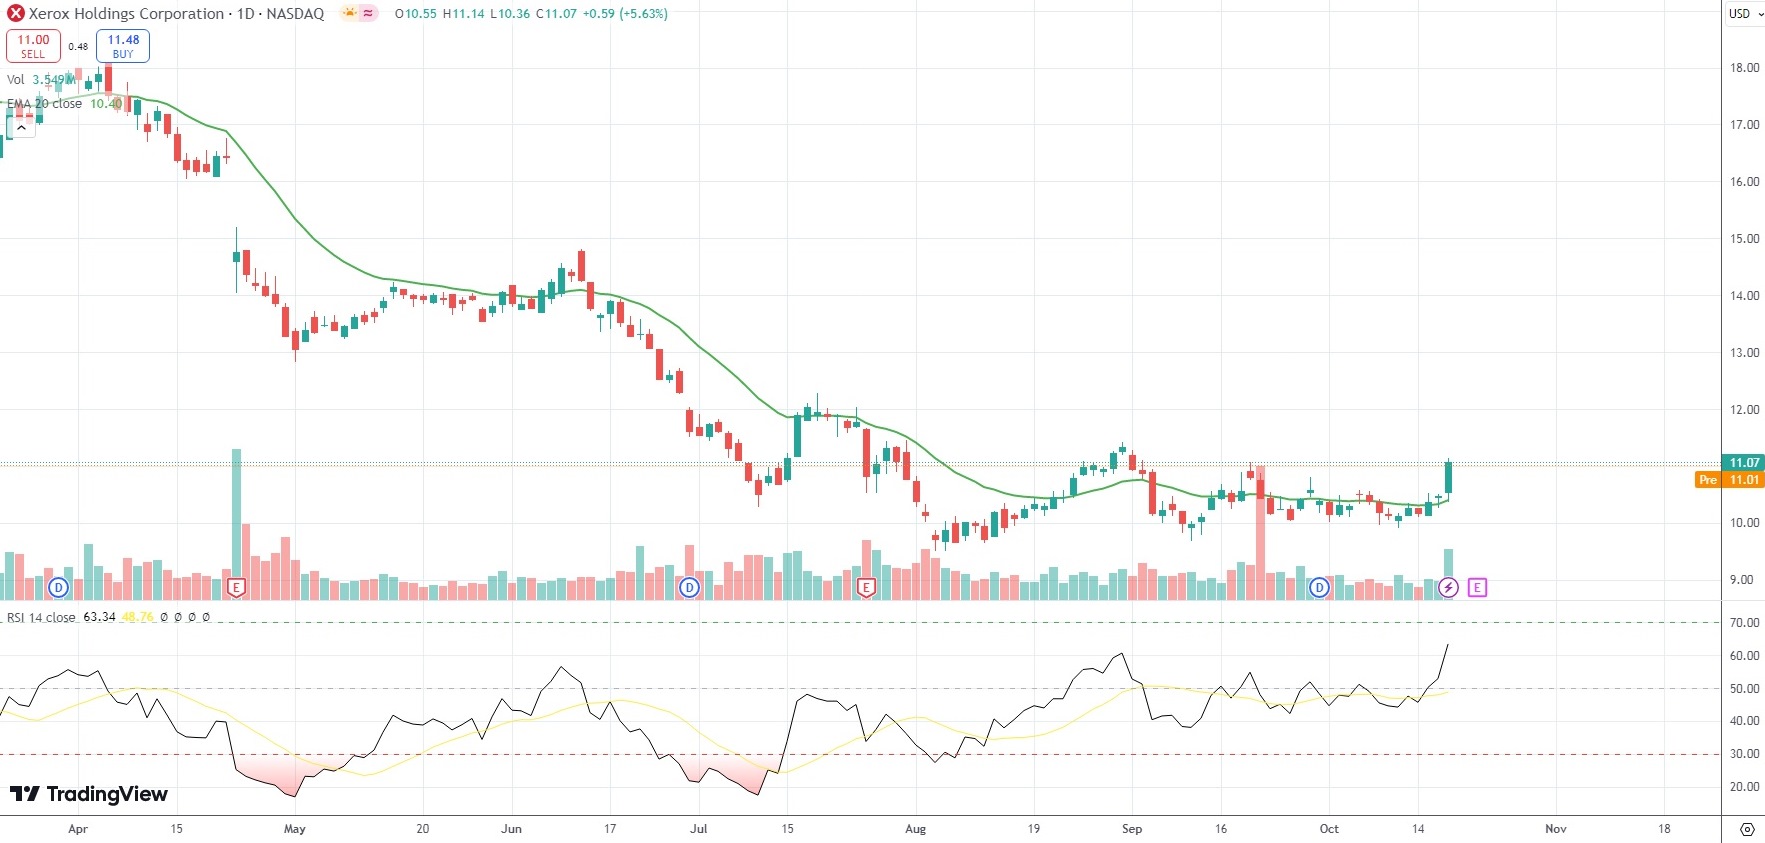
Task: Click the Xerox Holdings Corporation symbol title
Action: 126,14
